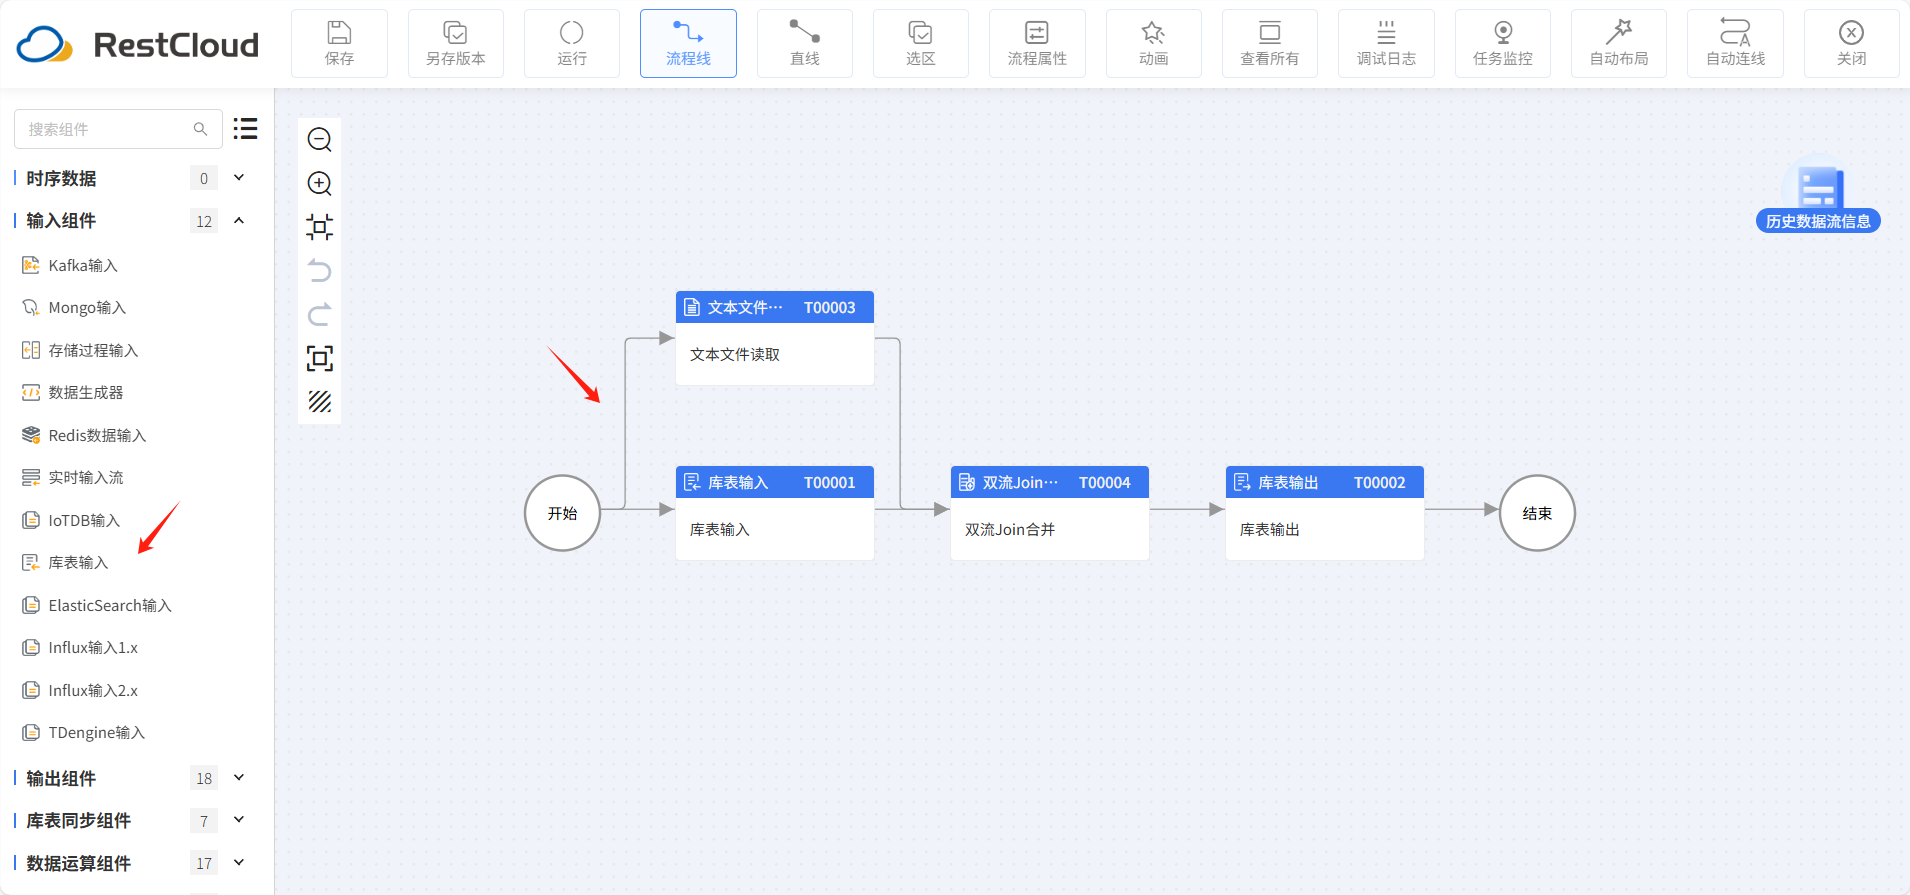The width and height of the screenshot is (1910, 895).
Task: Click the 开始 start node
Action: tap(562, 513)
